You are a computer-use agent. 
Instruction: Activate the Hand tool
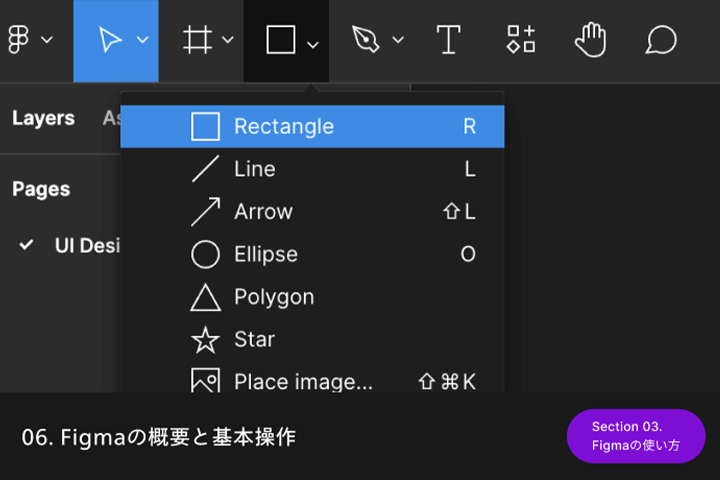pyautogui.click(x=591, y=40)
